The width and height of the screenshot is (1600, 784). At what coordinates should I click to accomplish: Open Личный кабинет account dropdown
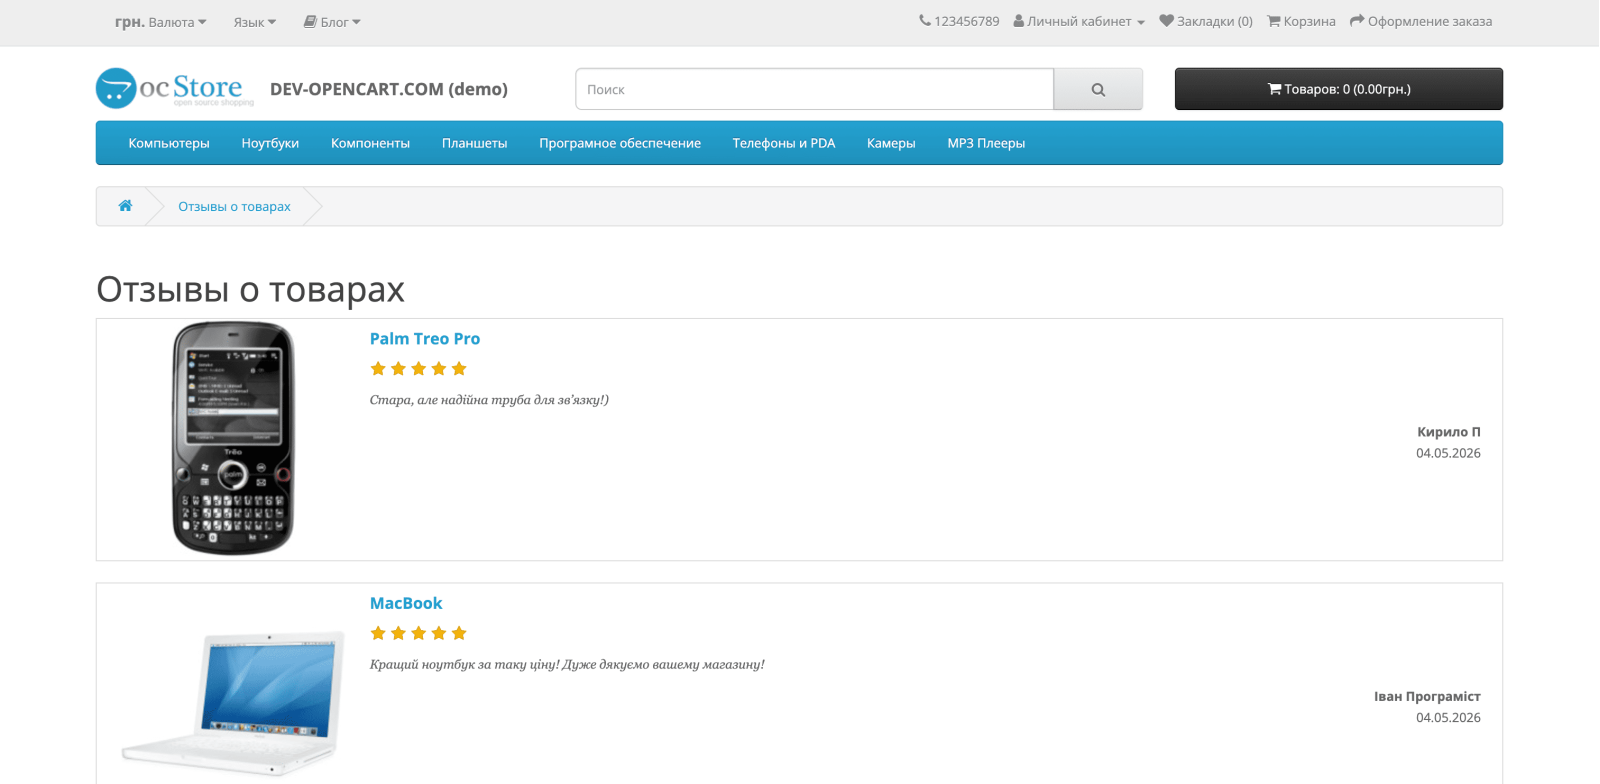click(x=1079, y=21)
